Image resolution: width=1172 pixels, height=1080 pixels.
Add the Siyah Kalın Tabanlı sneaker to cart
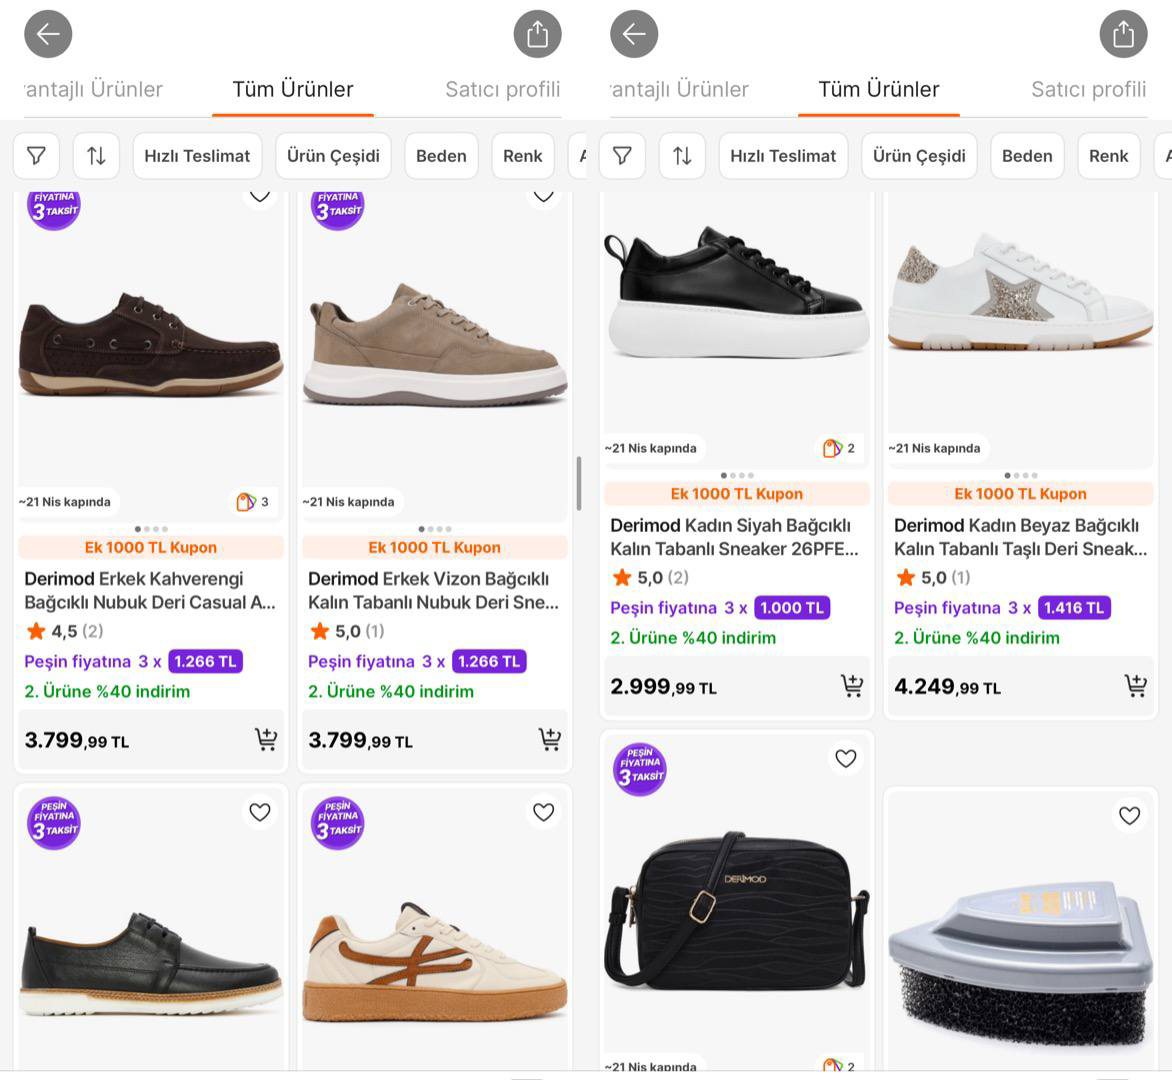[852, 686]
